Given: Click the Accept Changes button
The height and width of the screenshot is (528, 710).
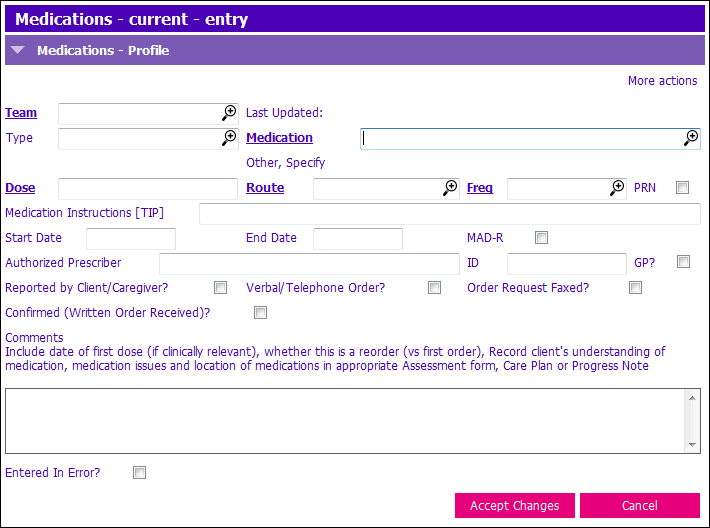Looking at the screenshot, I should point(514,505).
